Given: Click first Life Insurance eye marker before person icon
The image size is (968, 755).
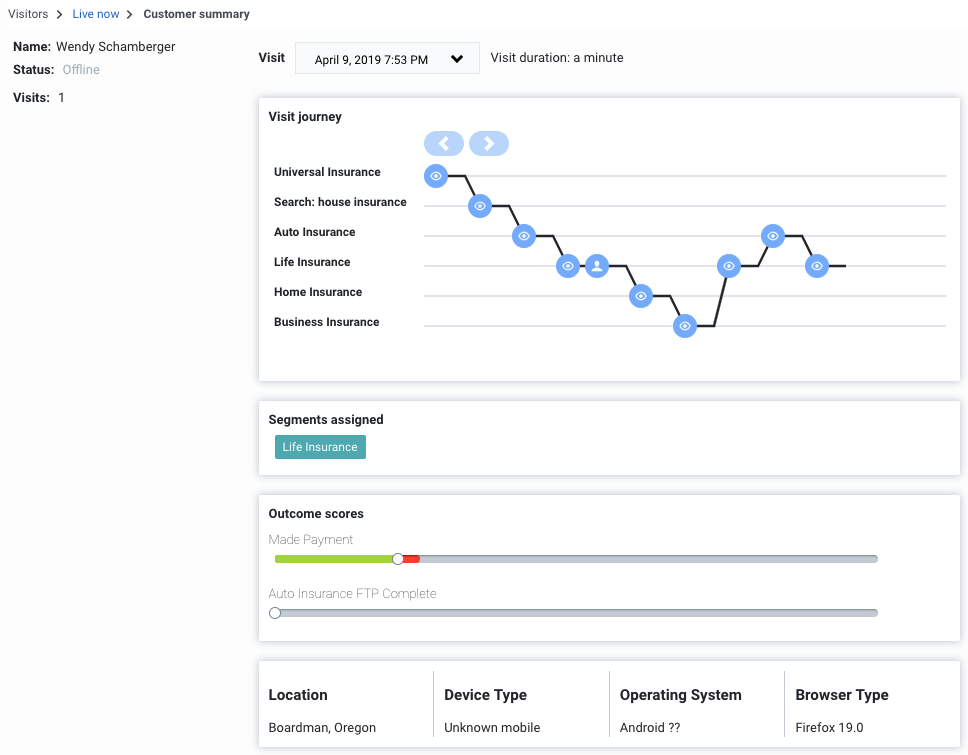Looking at the screenshot, I should (567, 266).
